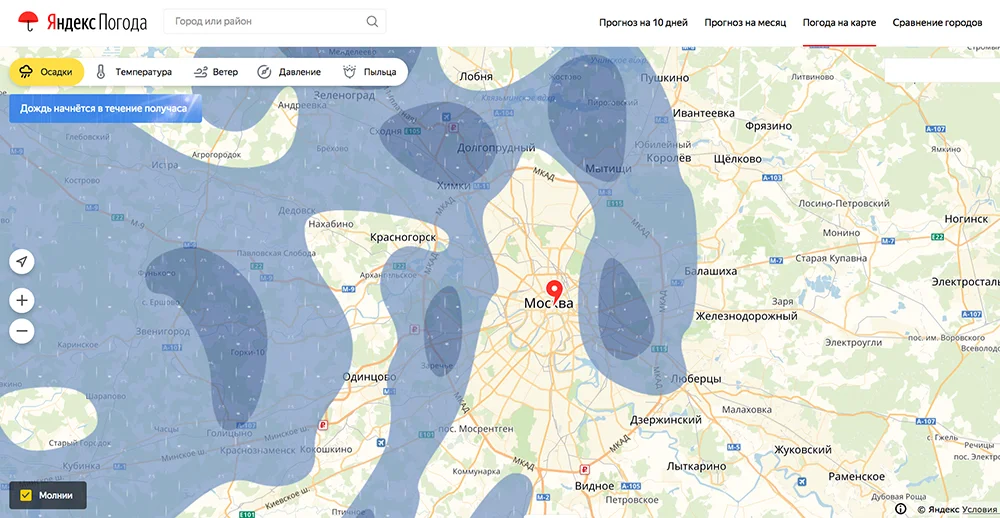This screenshot has height=518, width=1000.
Task: Click the city label Королёв
Action: click(668, 158)
